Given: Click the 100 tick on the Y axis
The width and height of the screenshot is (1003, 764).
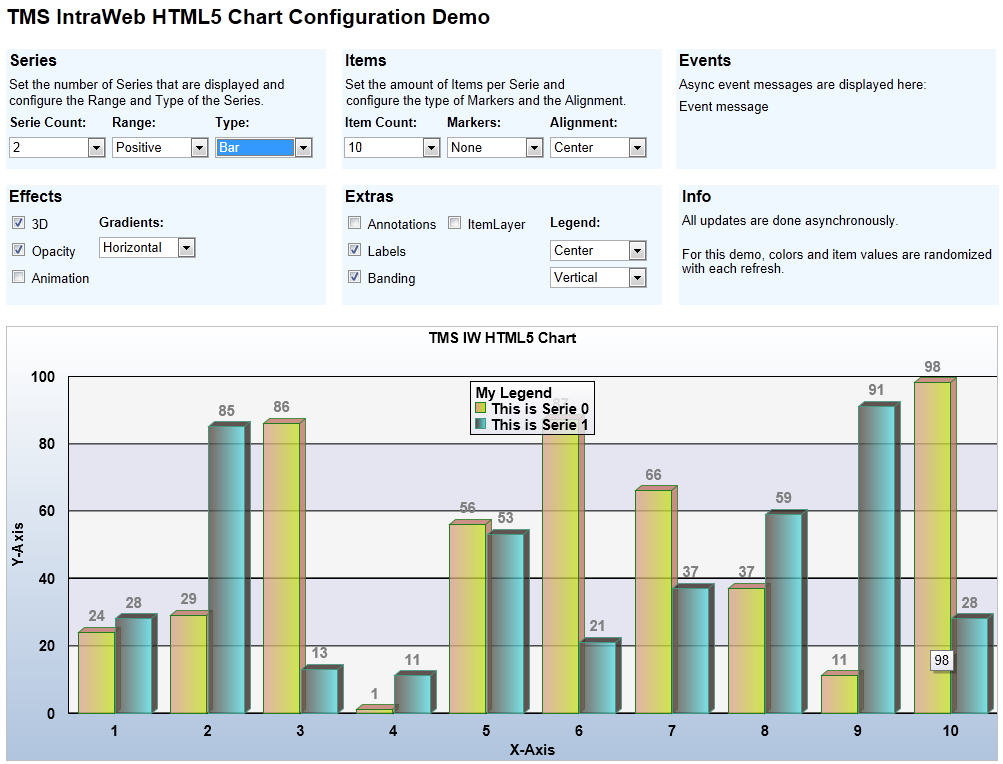Looking at the screenshot, I should (43, 377).
